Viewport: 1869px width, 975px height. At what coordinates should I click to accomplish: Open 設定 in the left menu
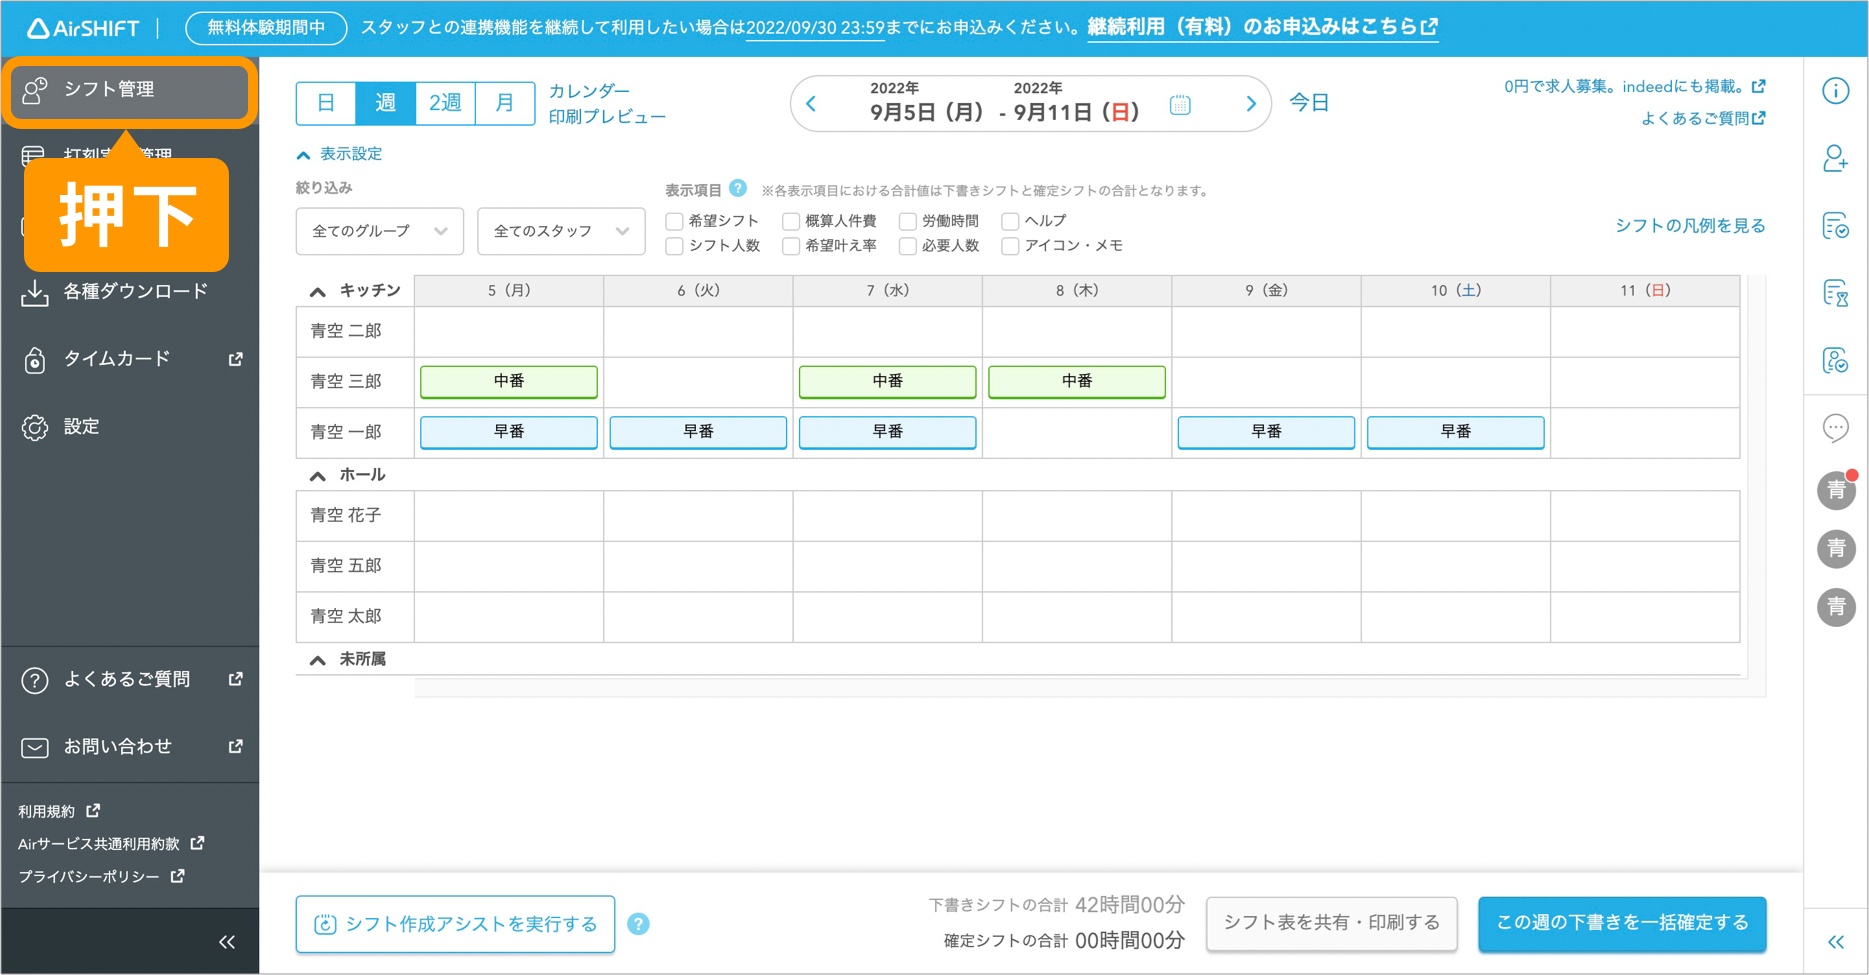(x=82, y=427)
